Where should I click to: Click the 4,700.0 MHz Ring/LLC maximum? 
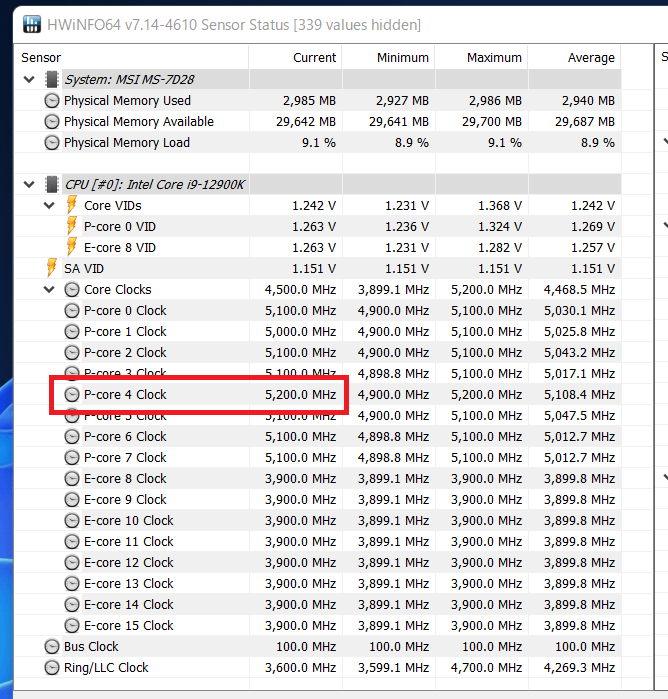(487, 667)
